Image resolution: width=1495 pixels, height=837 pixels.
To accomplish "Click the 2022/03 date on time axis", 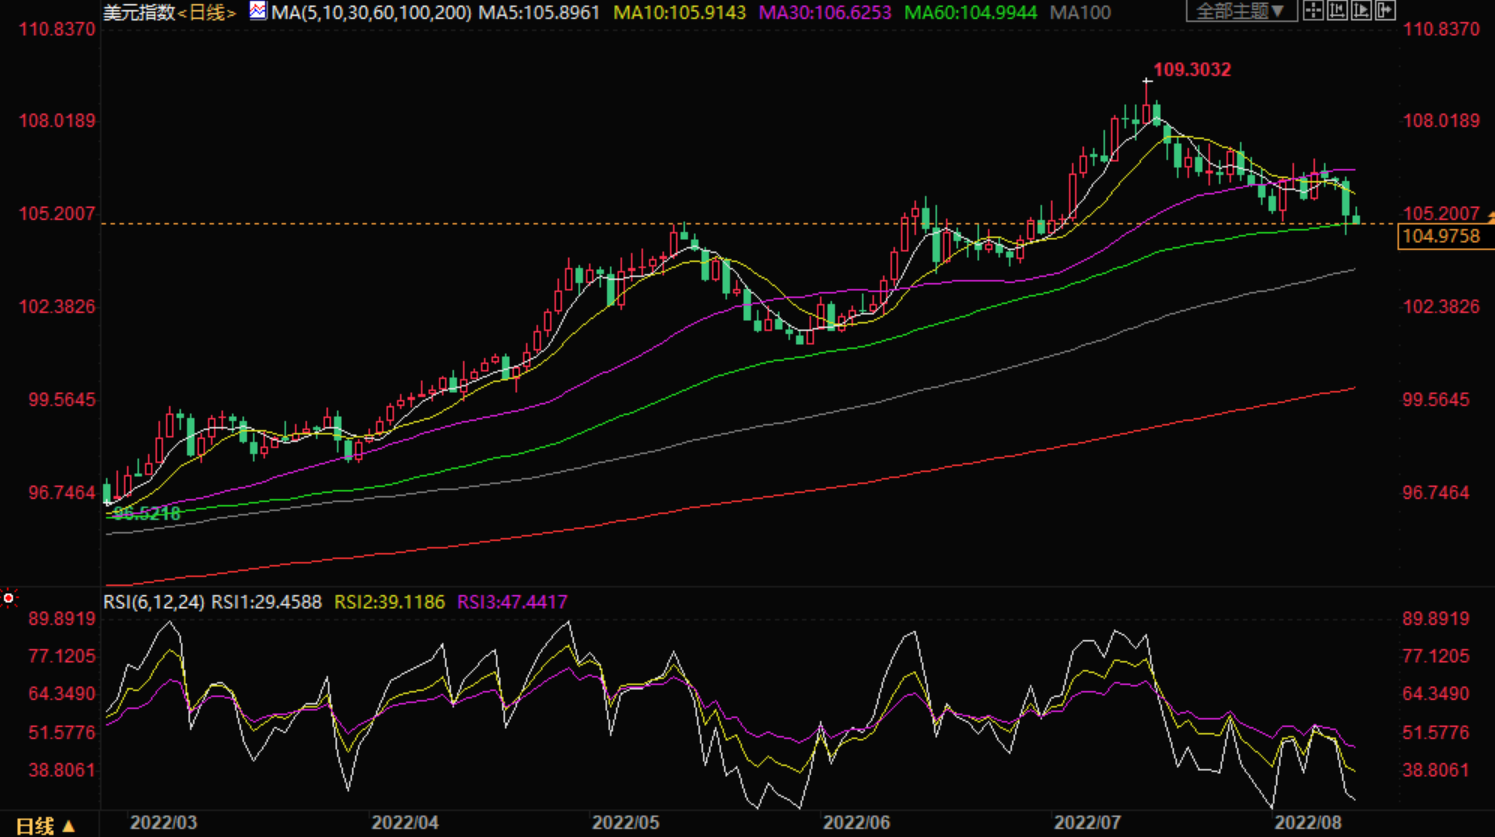I will point(164,823).
